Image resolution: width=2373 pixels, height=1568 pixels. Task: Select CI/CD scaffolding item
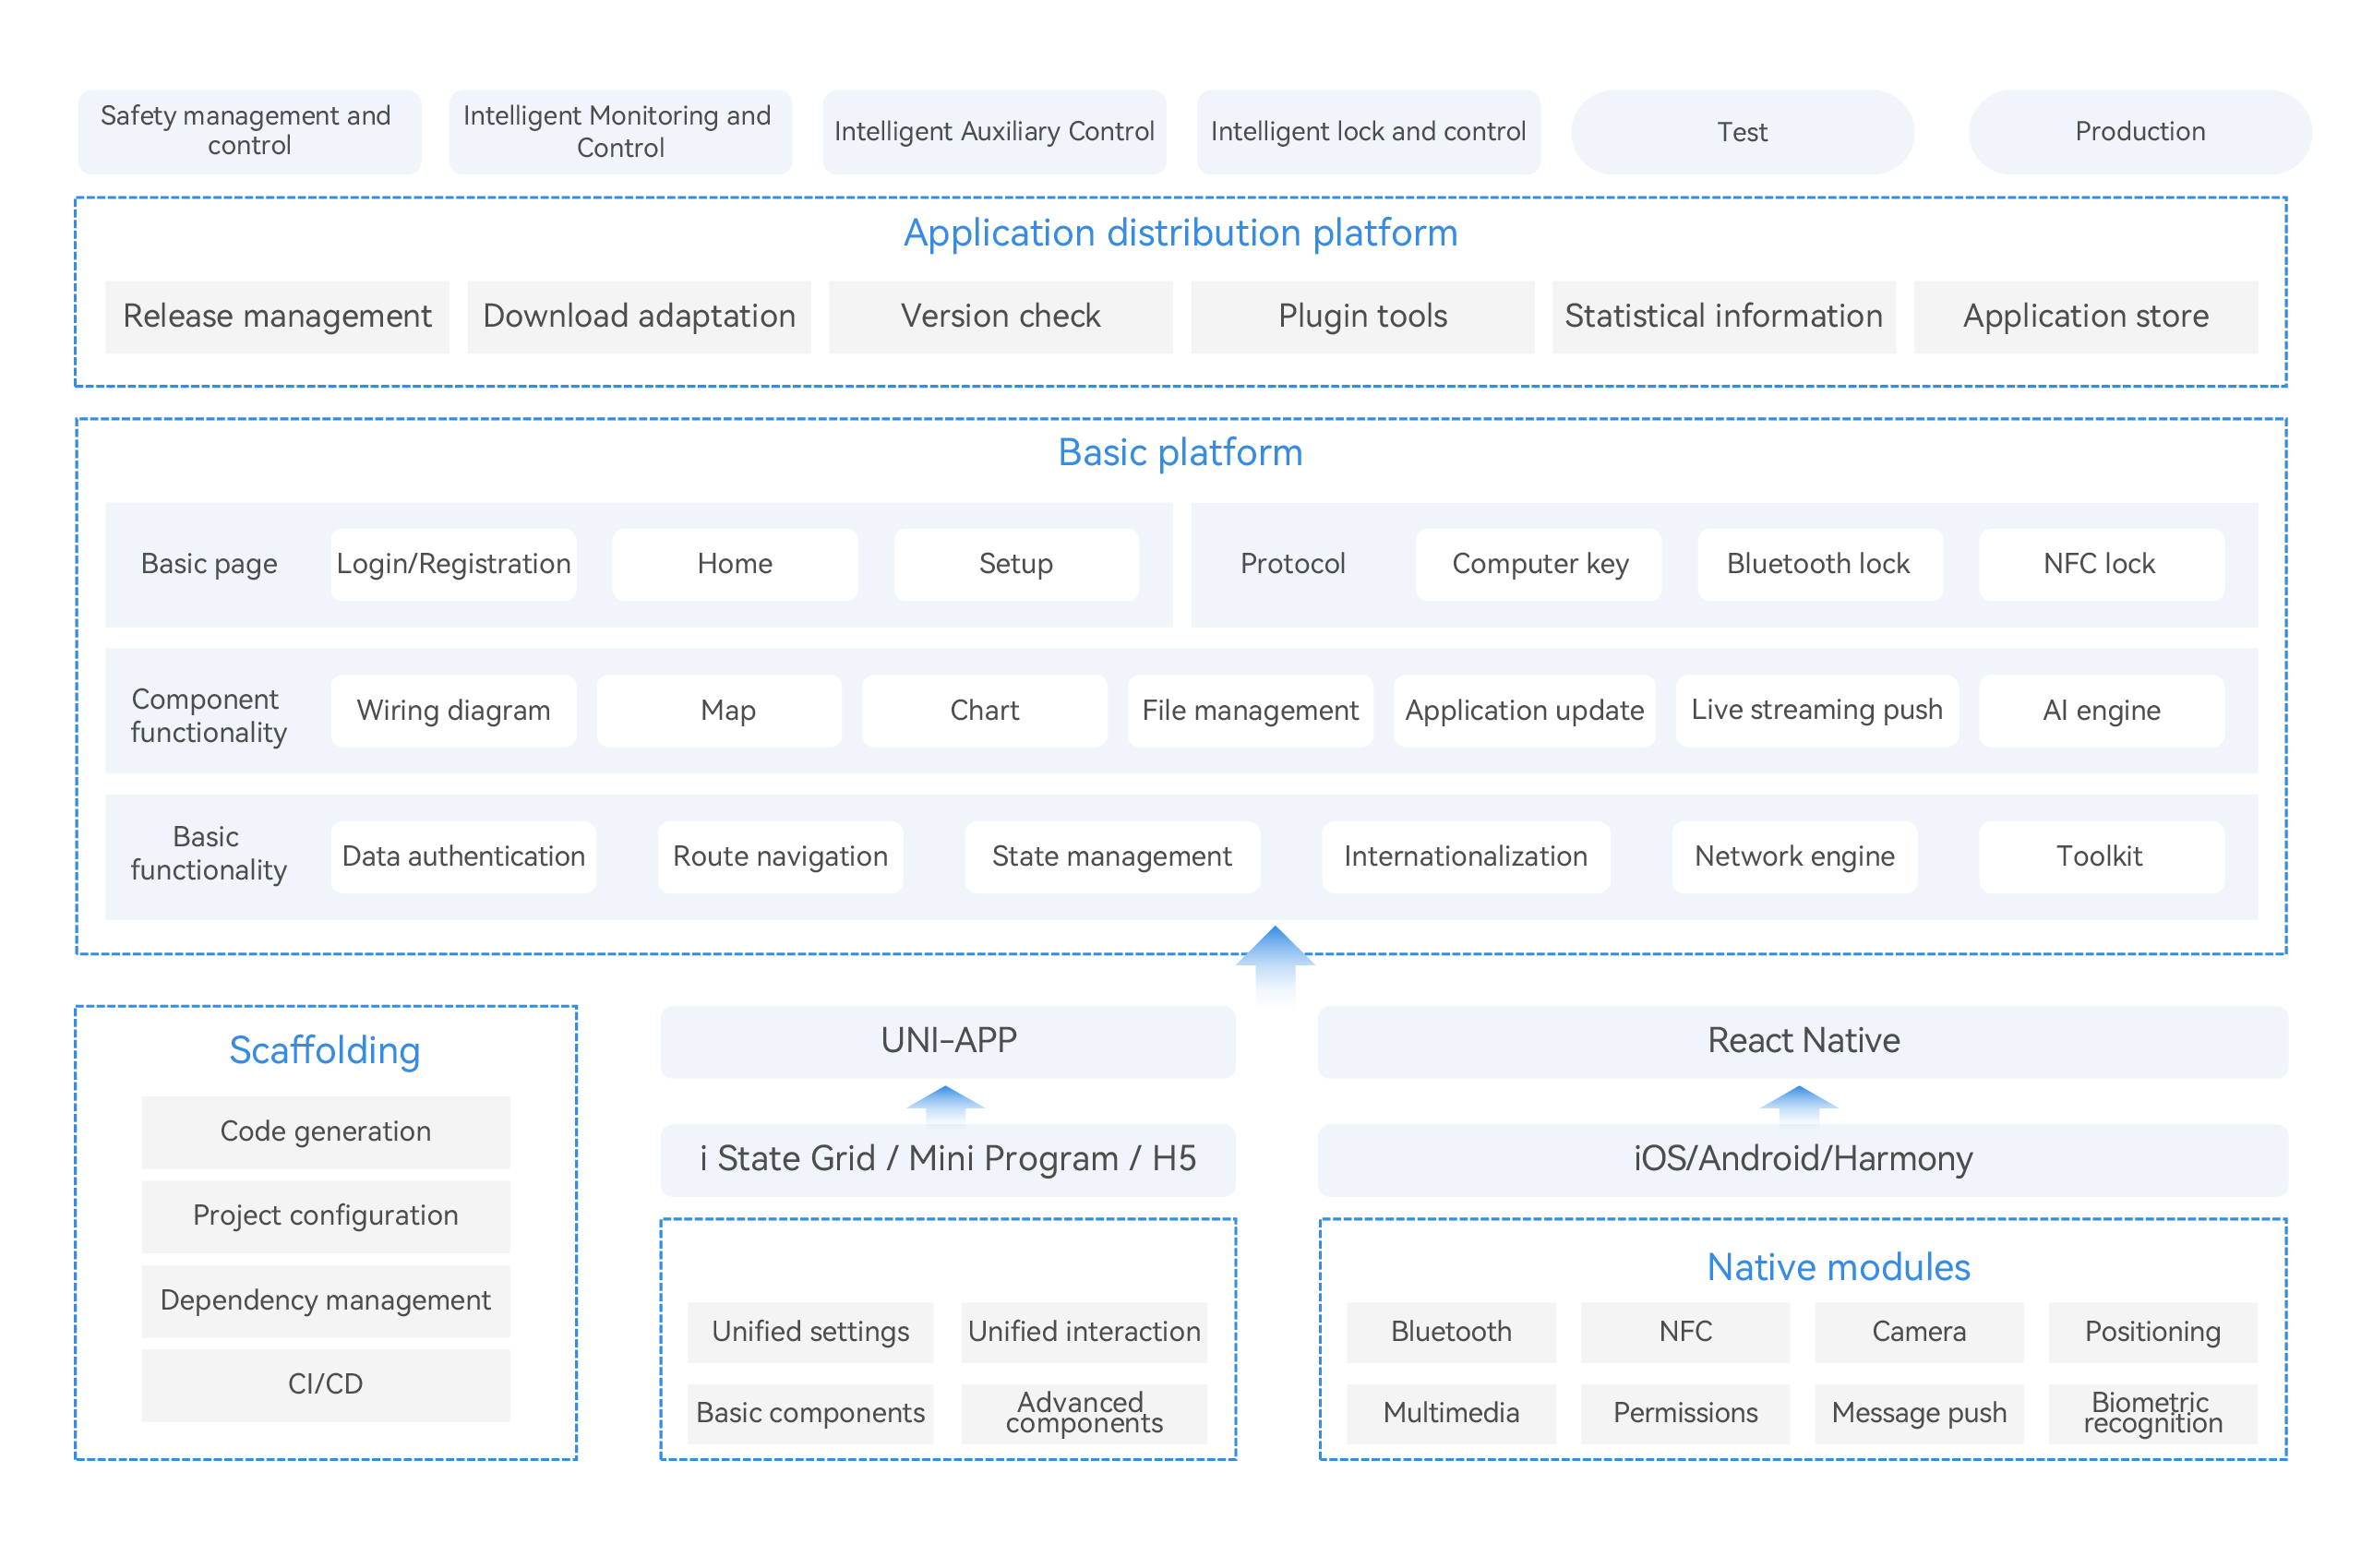325,1384
